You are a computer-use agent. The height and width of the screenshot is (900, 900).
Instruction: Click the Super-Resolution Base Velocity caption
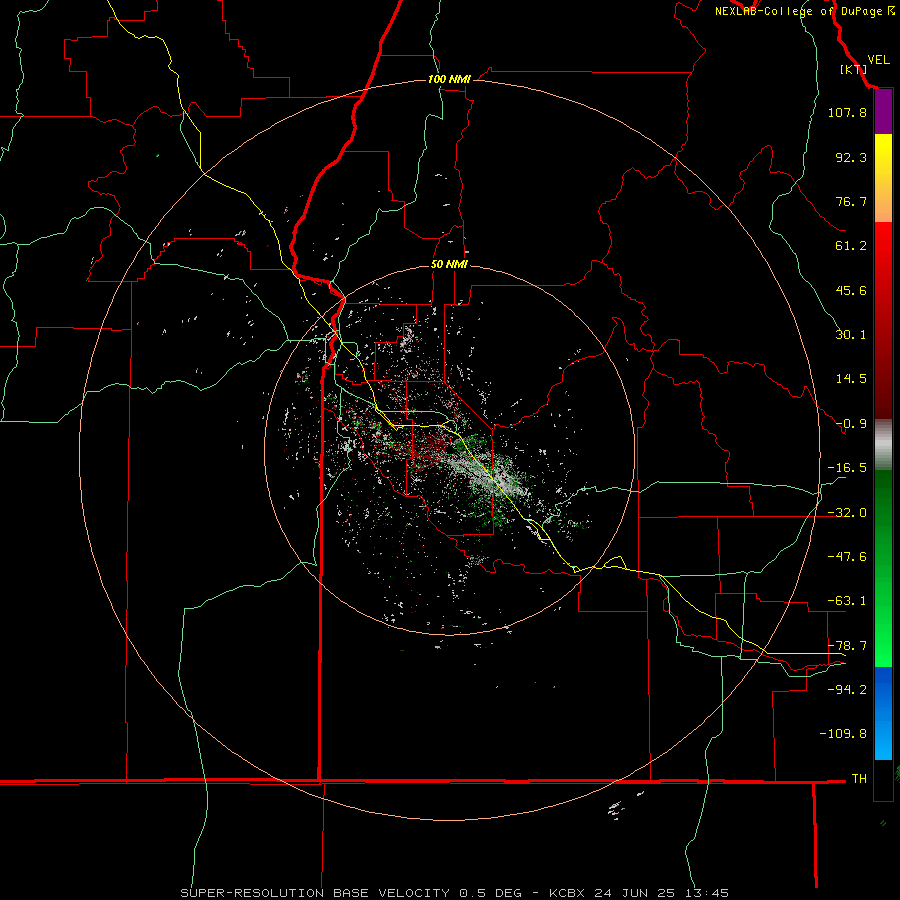point(455,893)
